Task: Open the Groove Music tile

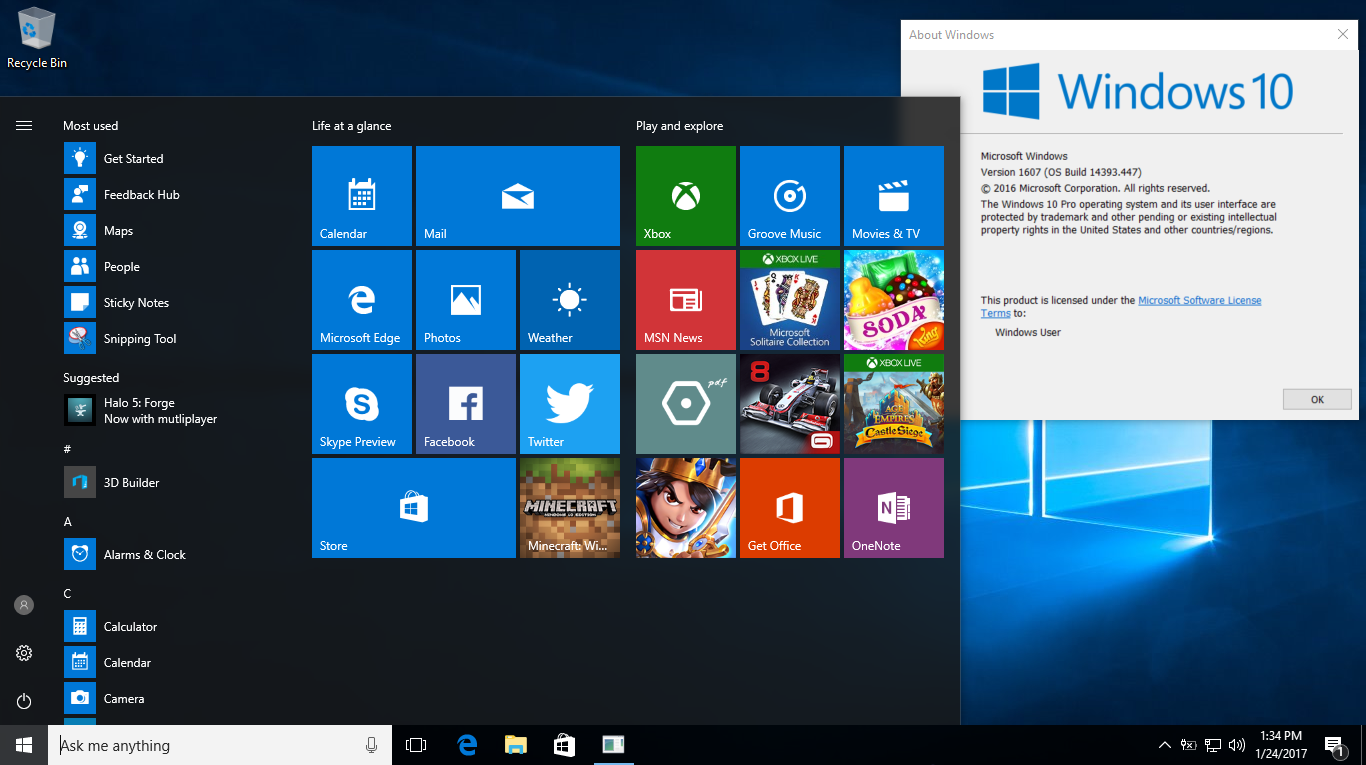Action: pyautogui.click(x=789, y=195)
